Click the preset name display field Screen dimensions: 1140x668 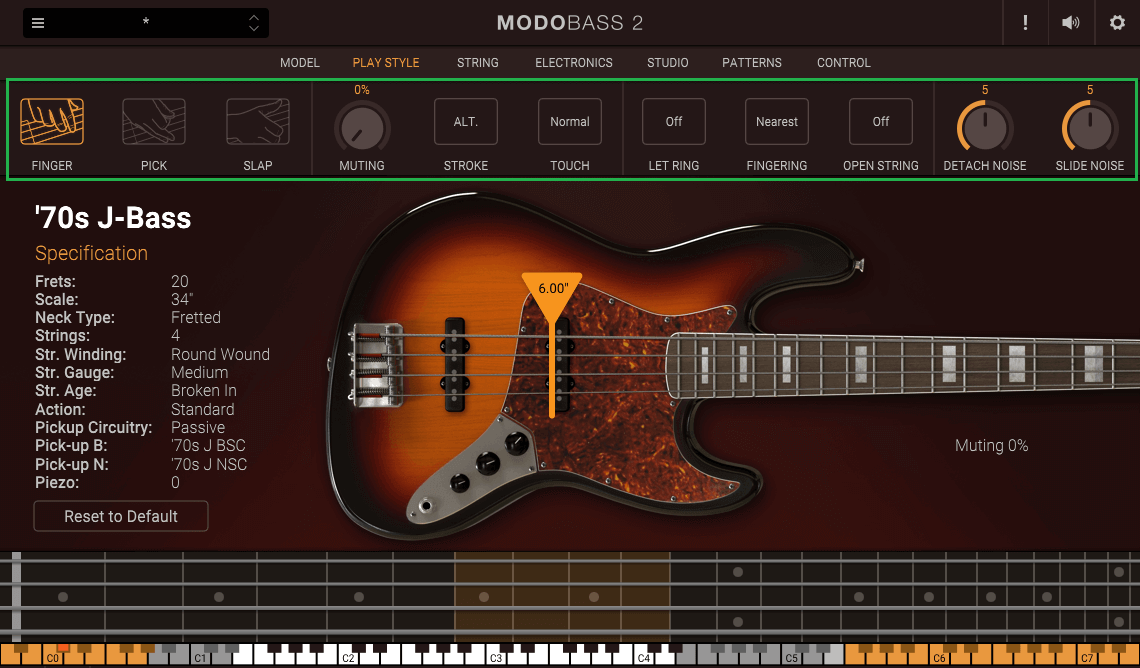click(x=145, y=23)
